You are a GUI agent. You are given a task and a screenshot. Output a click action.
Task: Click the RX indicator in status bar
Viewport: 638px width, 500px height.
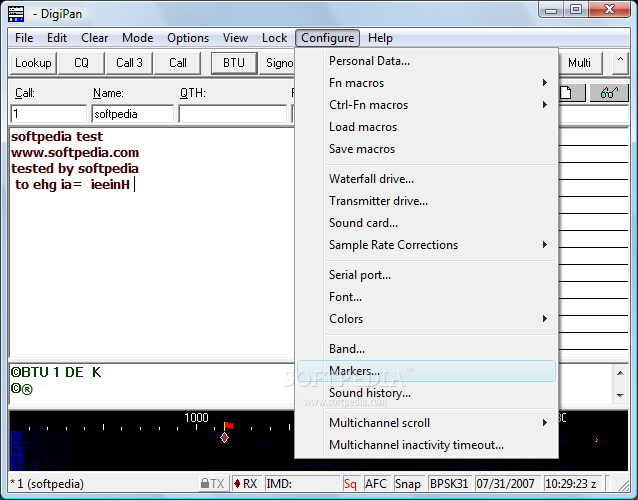point(245,484)
